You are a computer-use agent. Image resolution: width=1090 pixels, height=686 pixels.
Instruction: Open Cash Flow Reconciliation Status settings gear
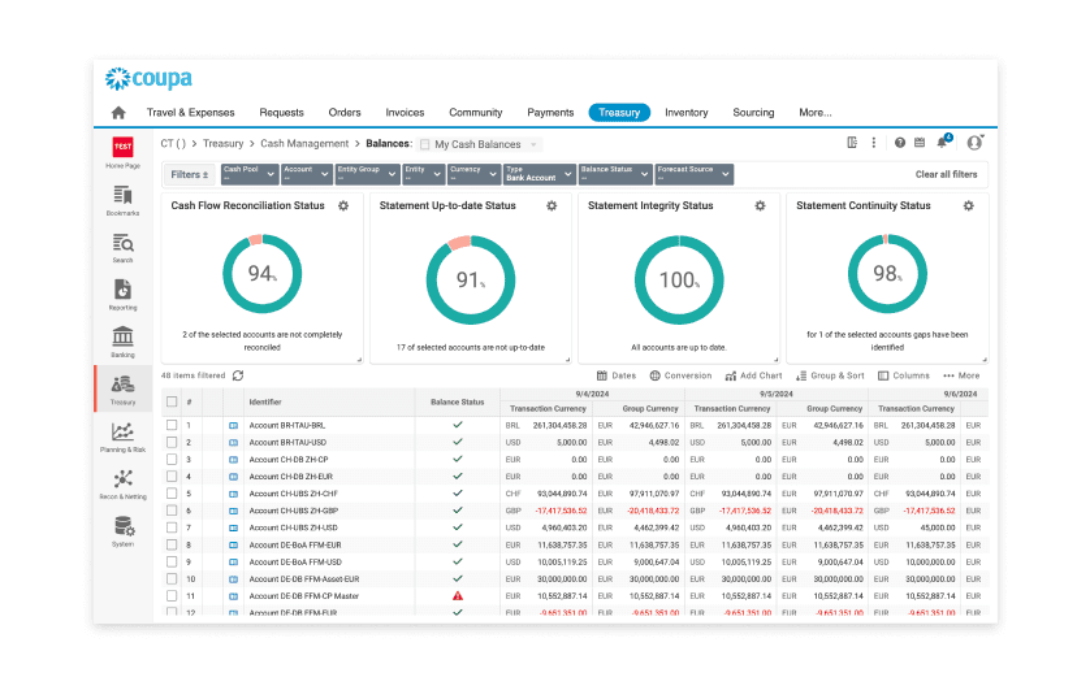coord(343,206)
